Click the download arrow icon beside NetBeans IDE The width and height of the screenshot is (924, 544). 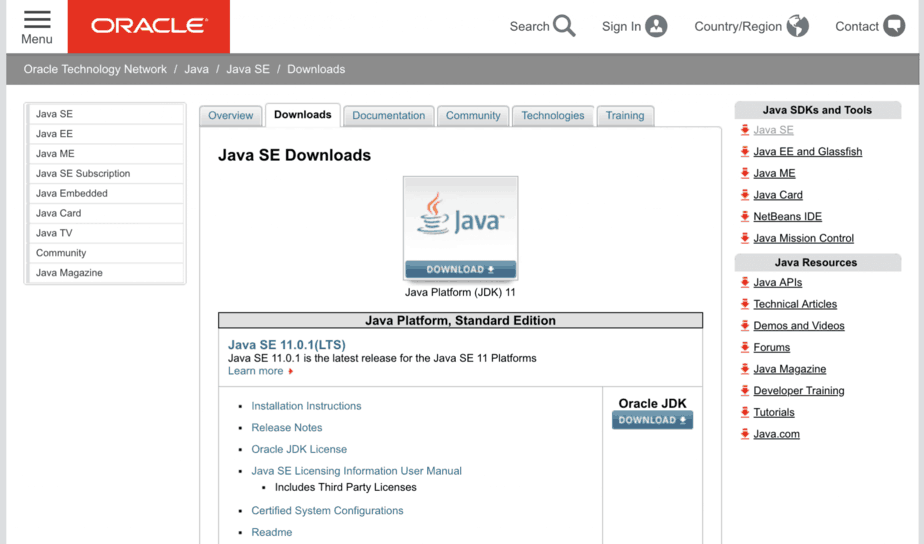pos(745,216)
